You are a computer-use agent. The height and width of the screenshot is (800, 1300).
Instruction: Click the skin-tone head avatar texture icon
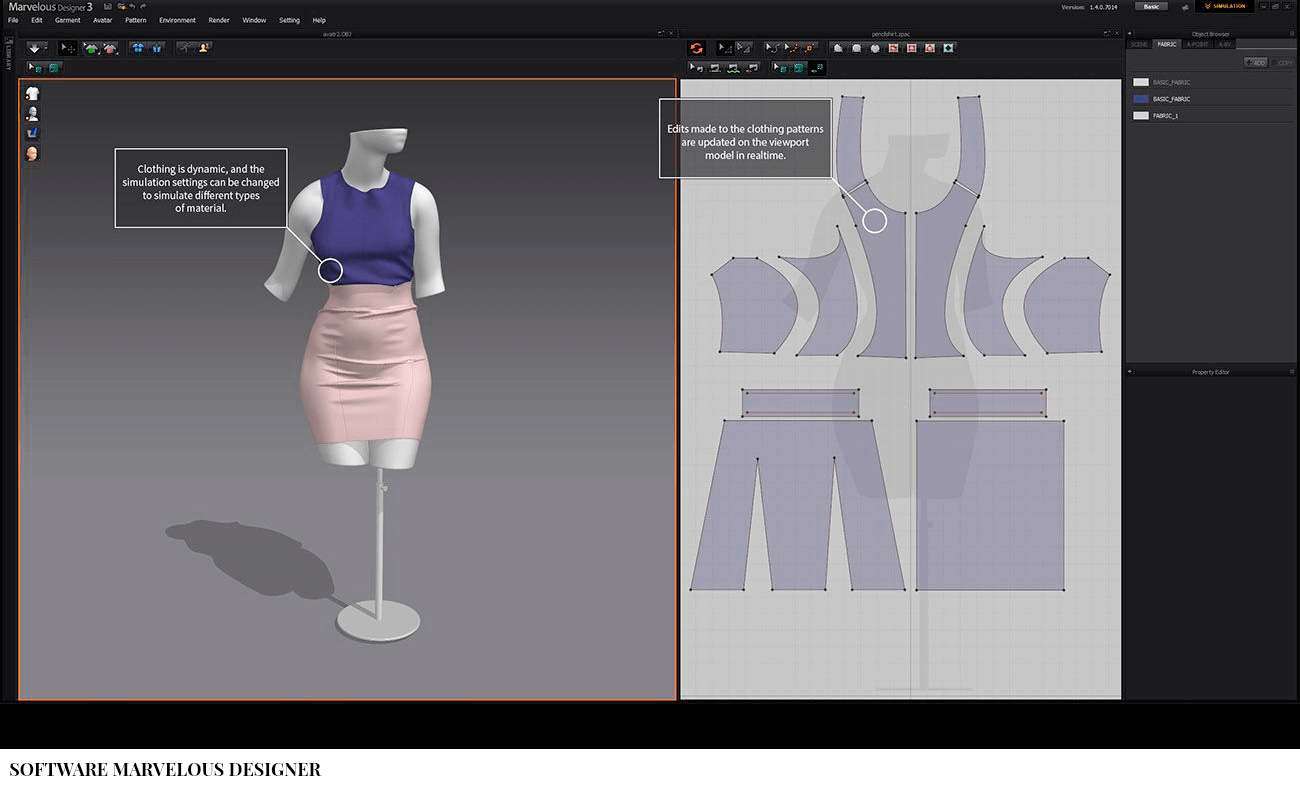point(32,153)
